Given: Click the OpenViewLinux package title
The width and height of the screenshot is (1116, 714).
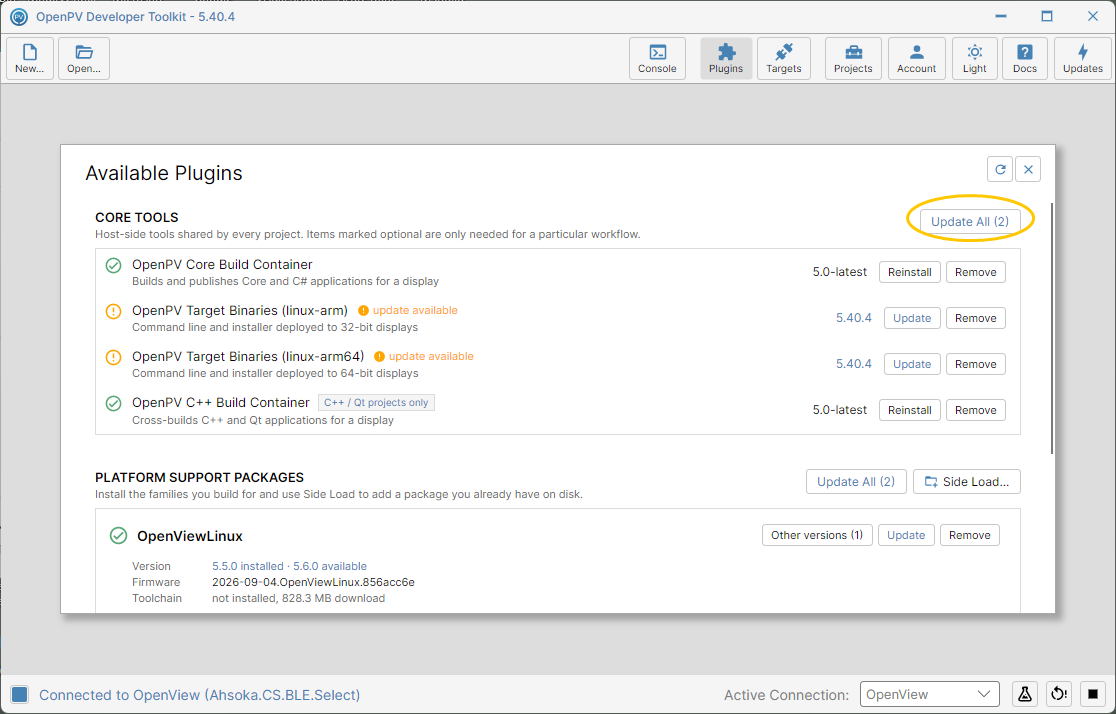Looking at the screenshot, I should 190,536.
